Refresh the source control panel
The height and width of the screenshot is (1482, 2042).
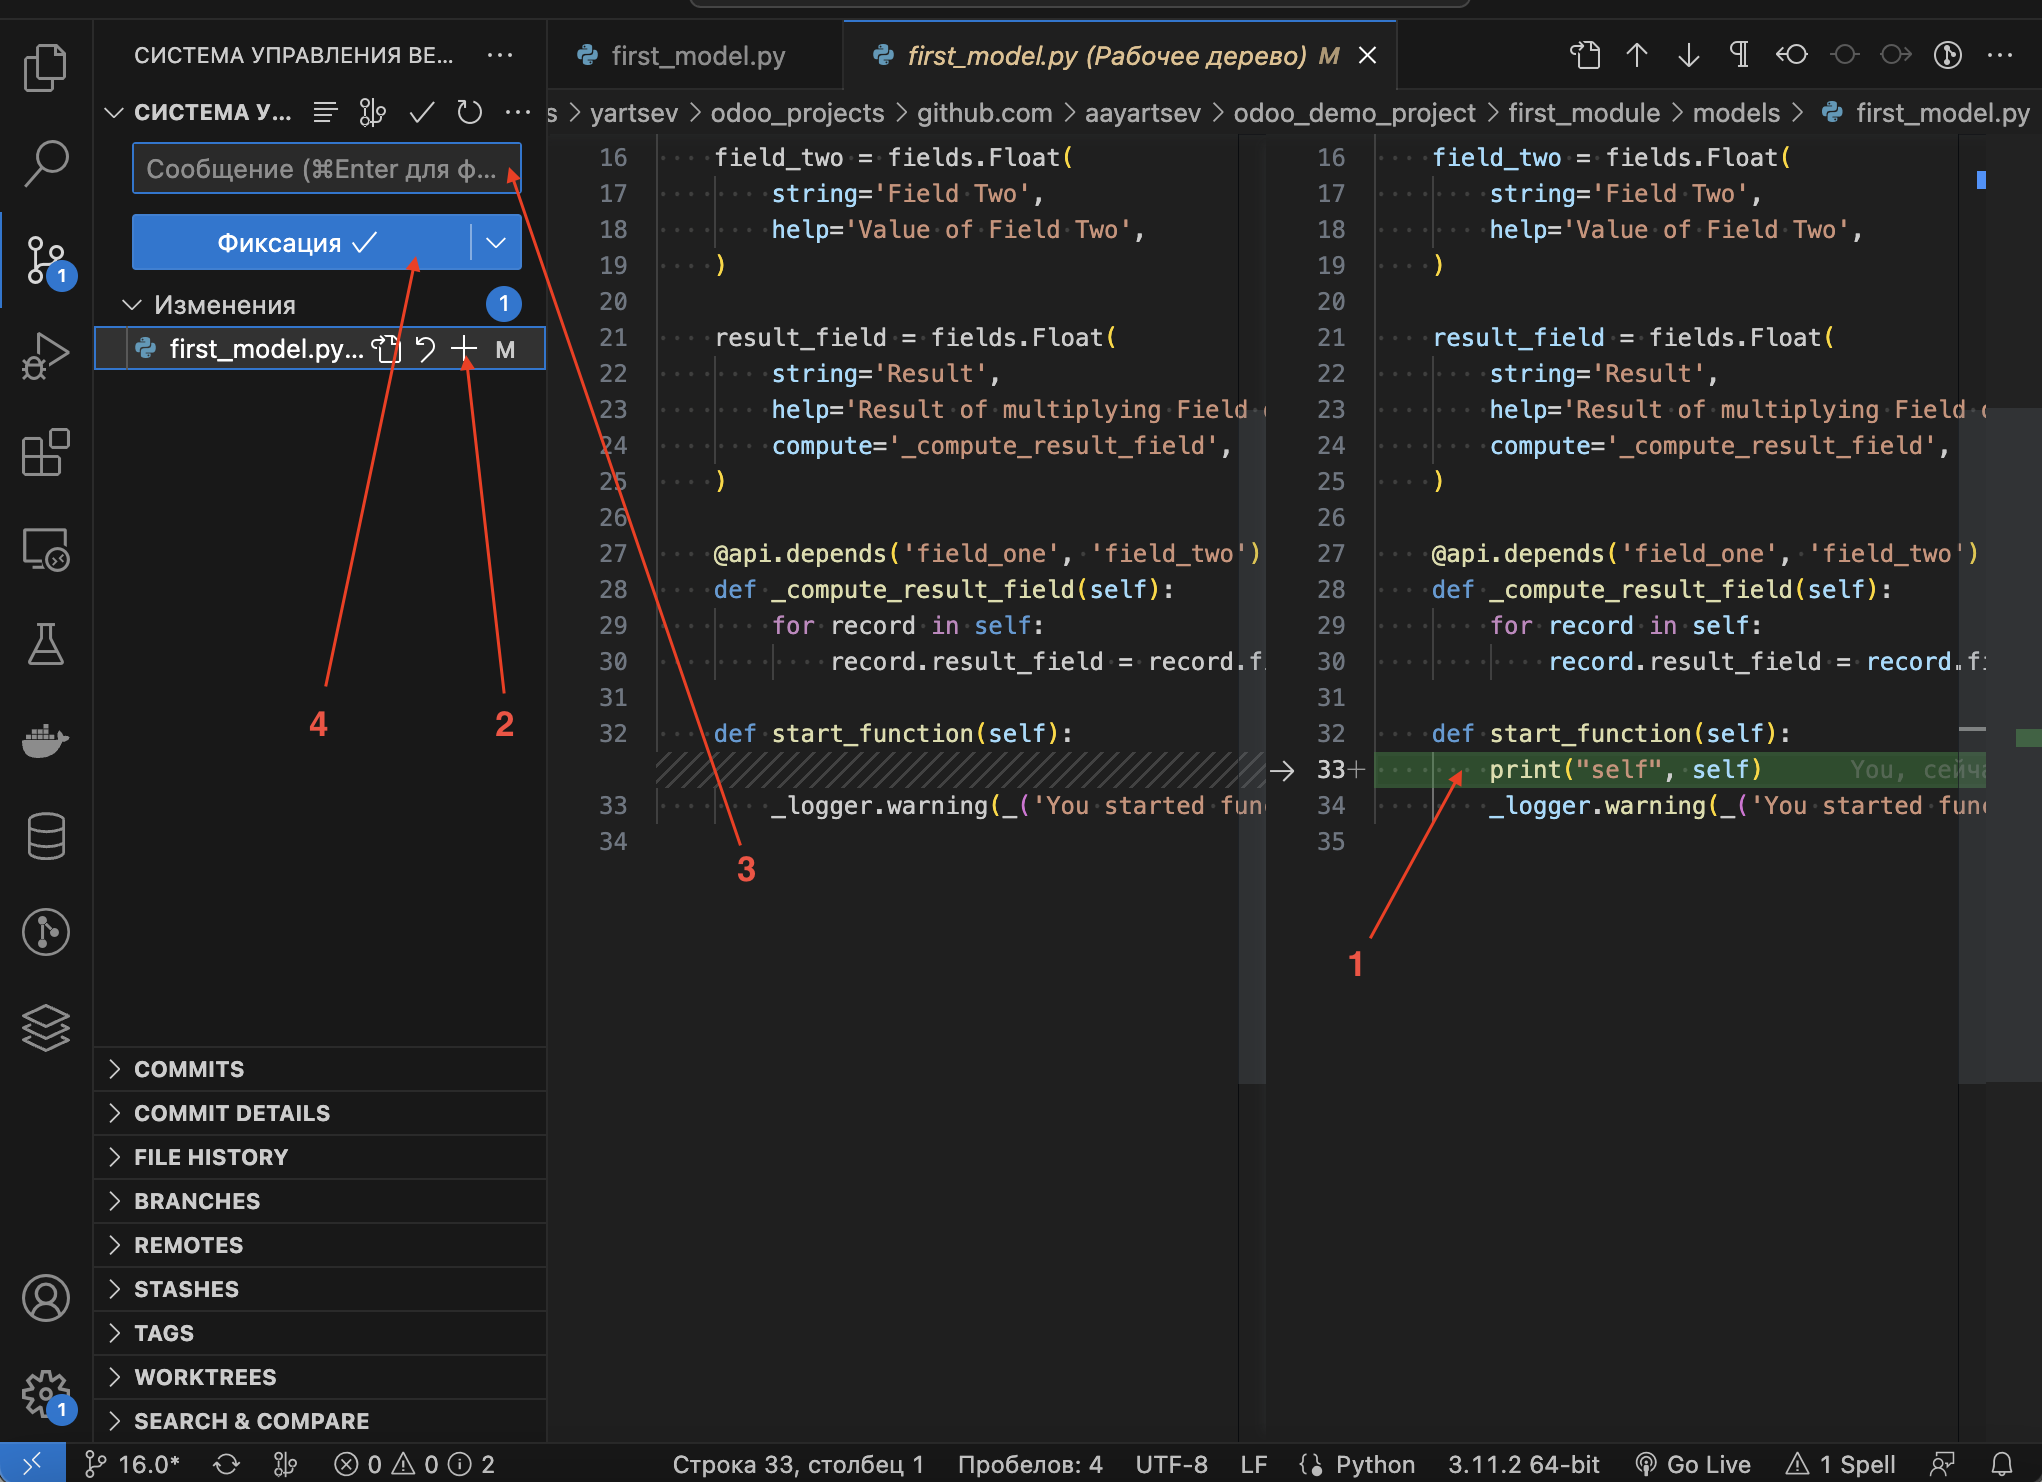point(469,112)
